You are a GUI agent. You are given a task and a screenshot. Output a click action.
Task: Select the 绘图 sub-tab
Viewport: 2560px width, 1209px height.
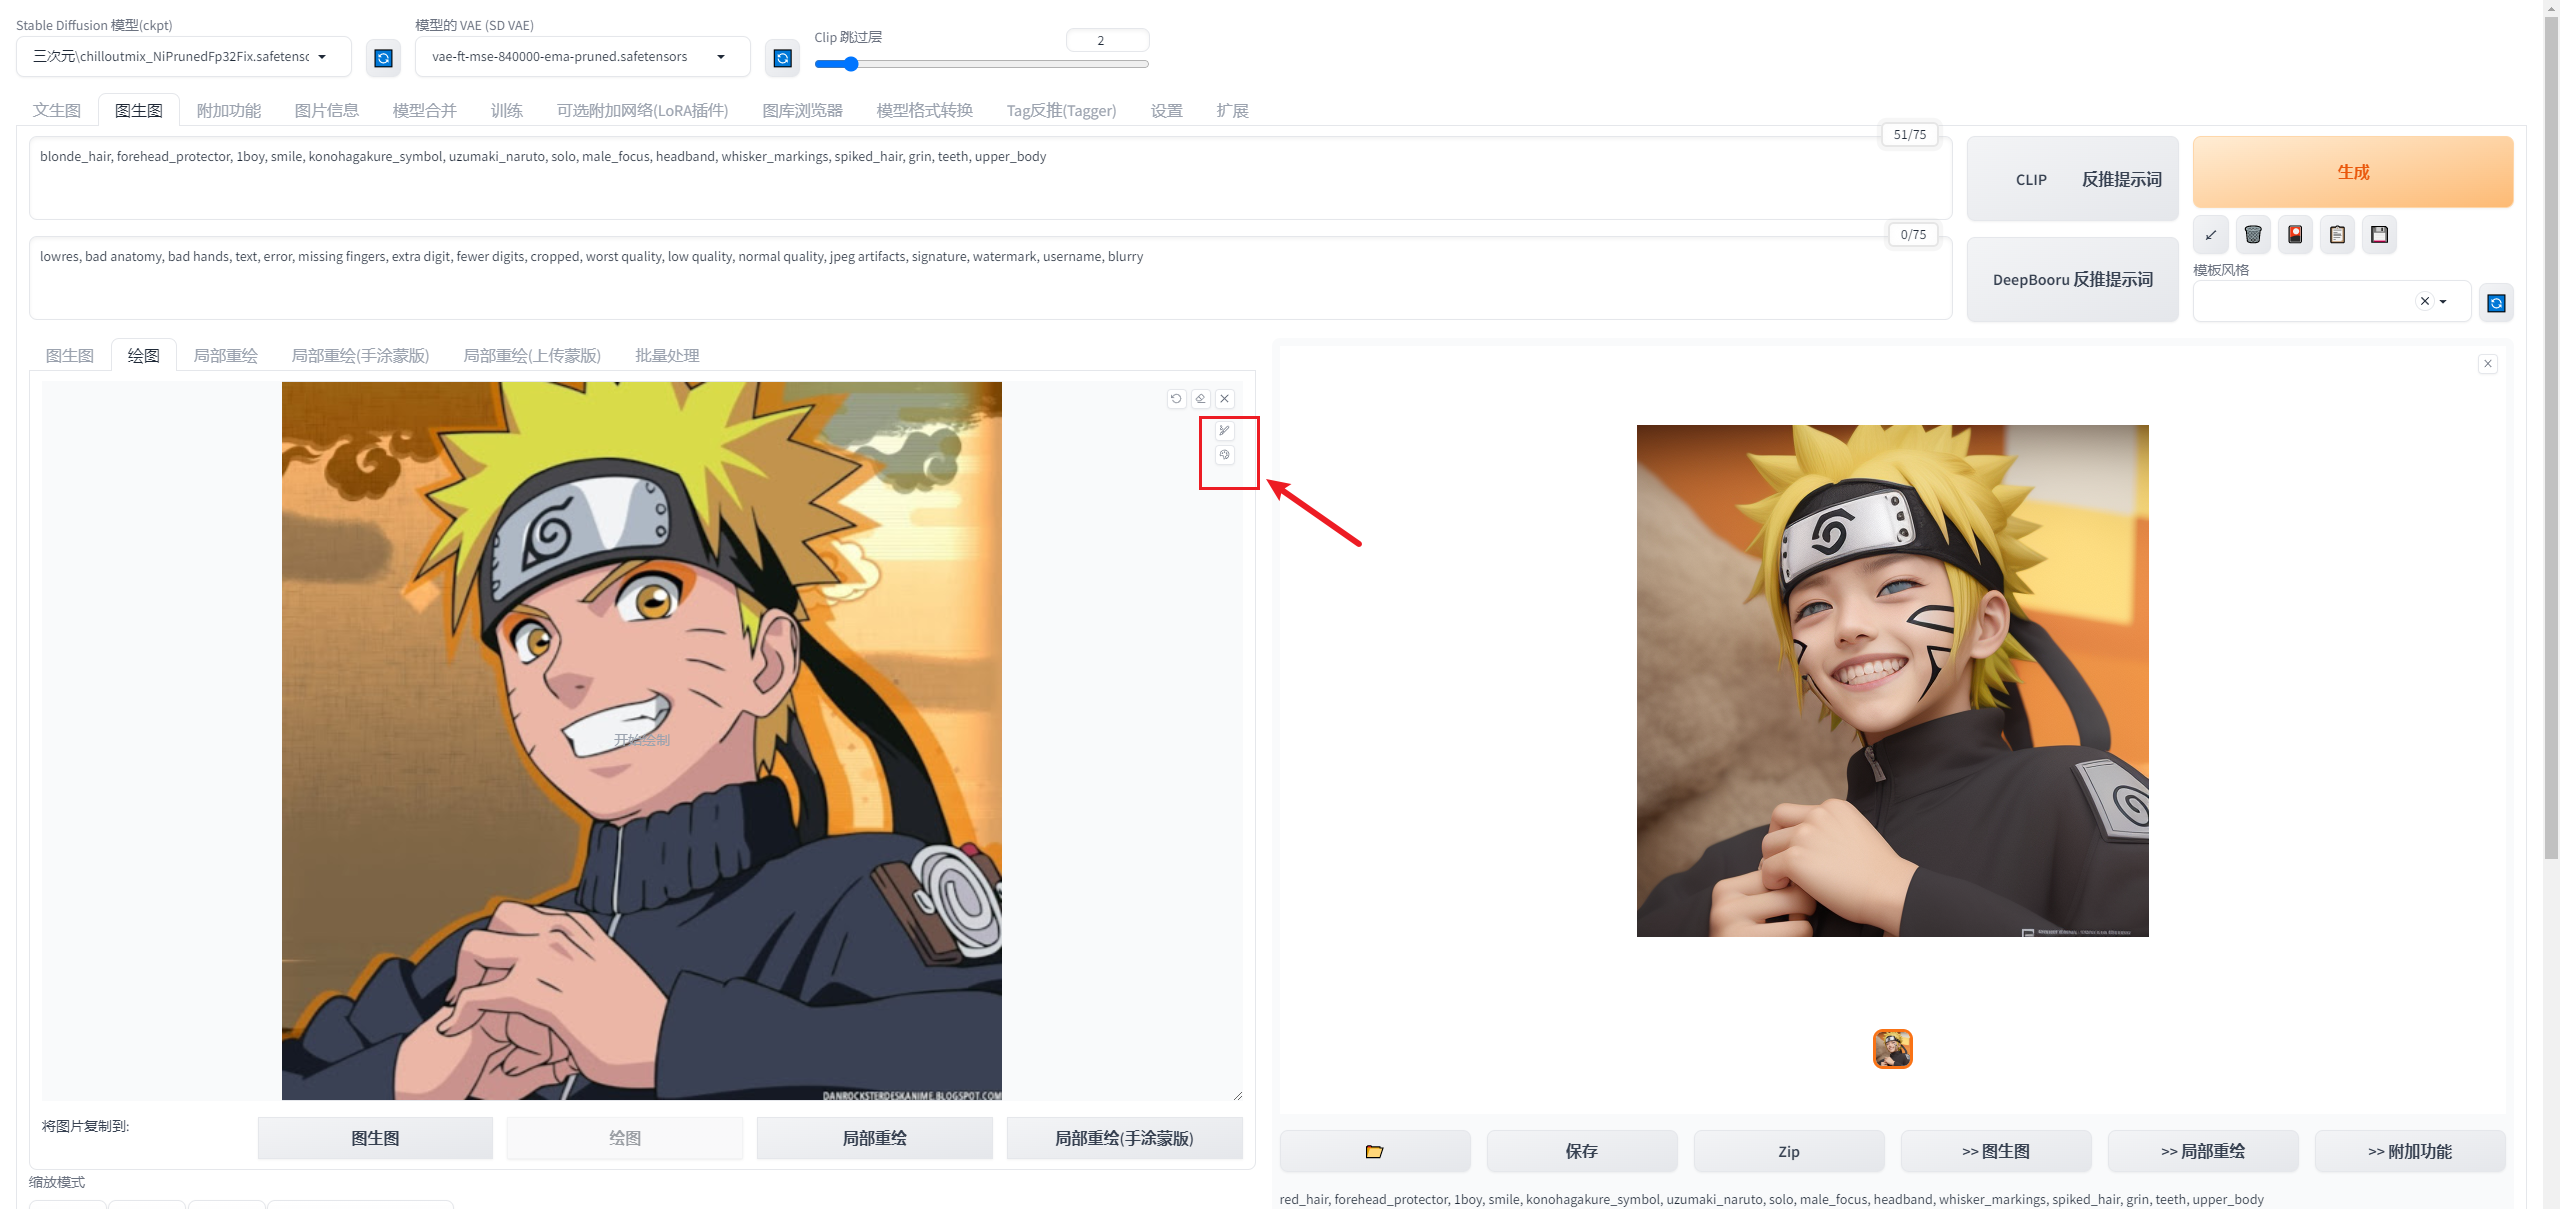coord(144,355)
